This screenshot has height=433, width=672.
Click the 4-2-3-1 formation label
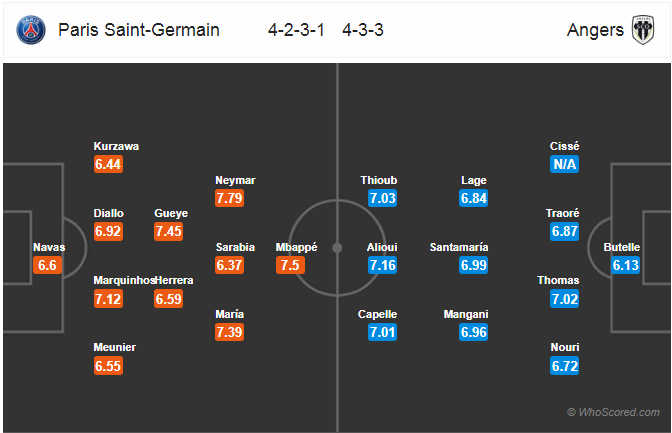click(x=296, y=30)
